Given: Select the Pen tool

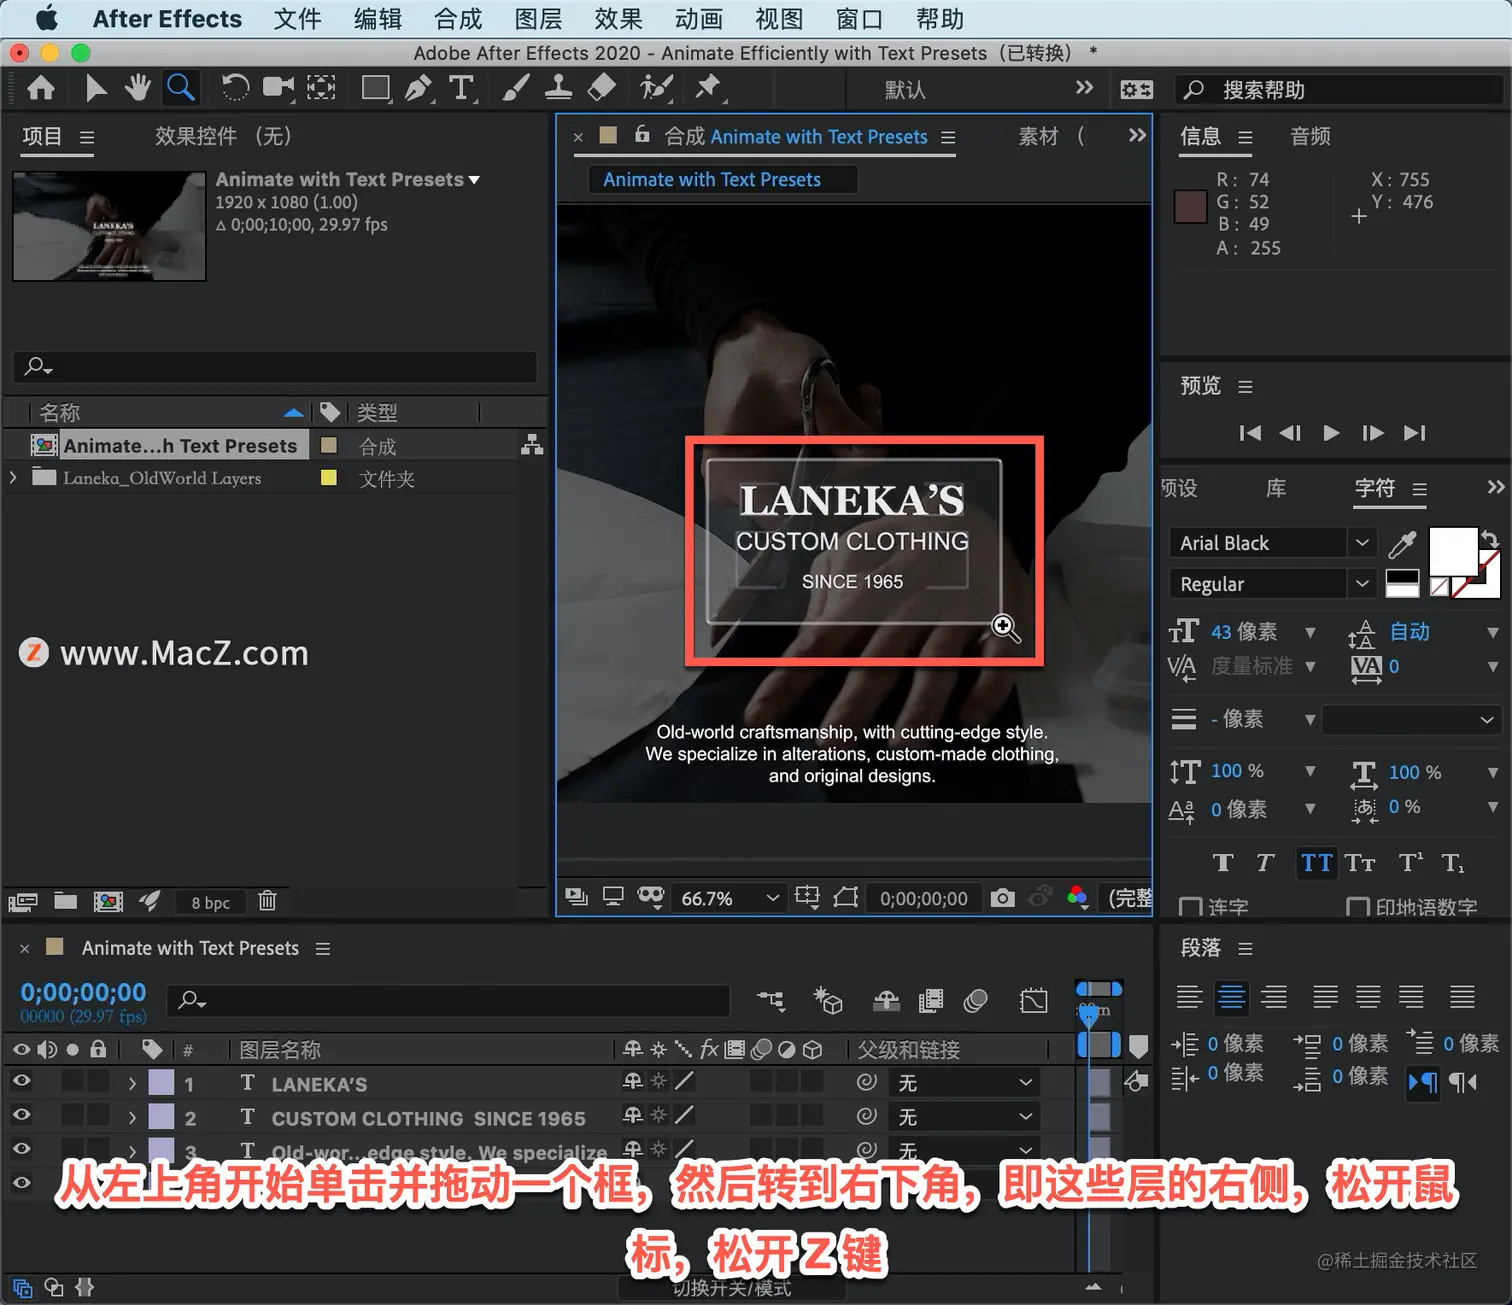Looking at the screenshot, I should click(x=418, y=89).
